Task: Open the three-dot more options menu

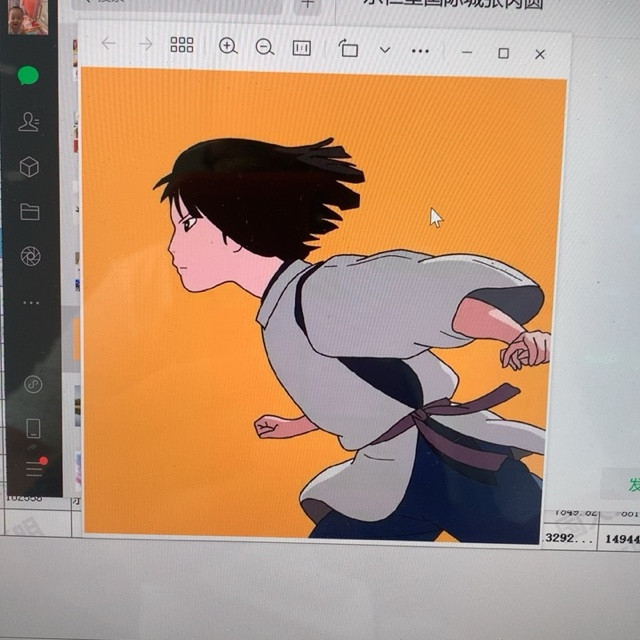Action: pyautogui.click(x=420, y=50)
